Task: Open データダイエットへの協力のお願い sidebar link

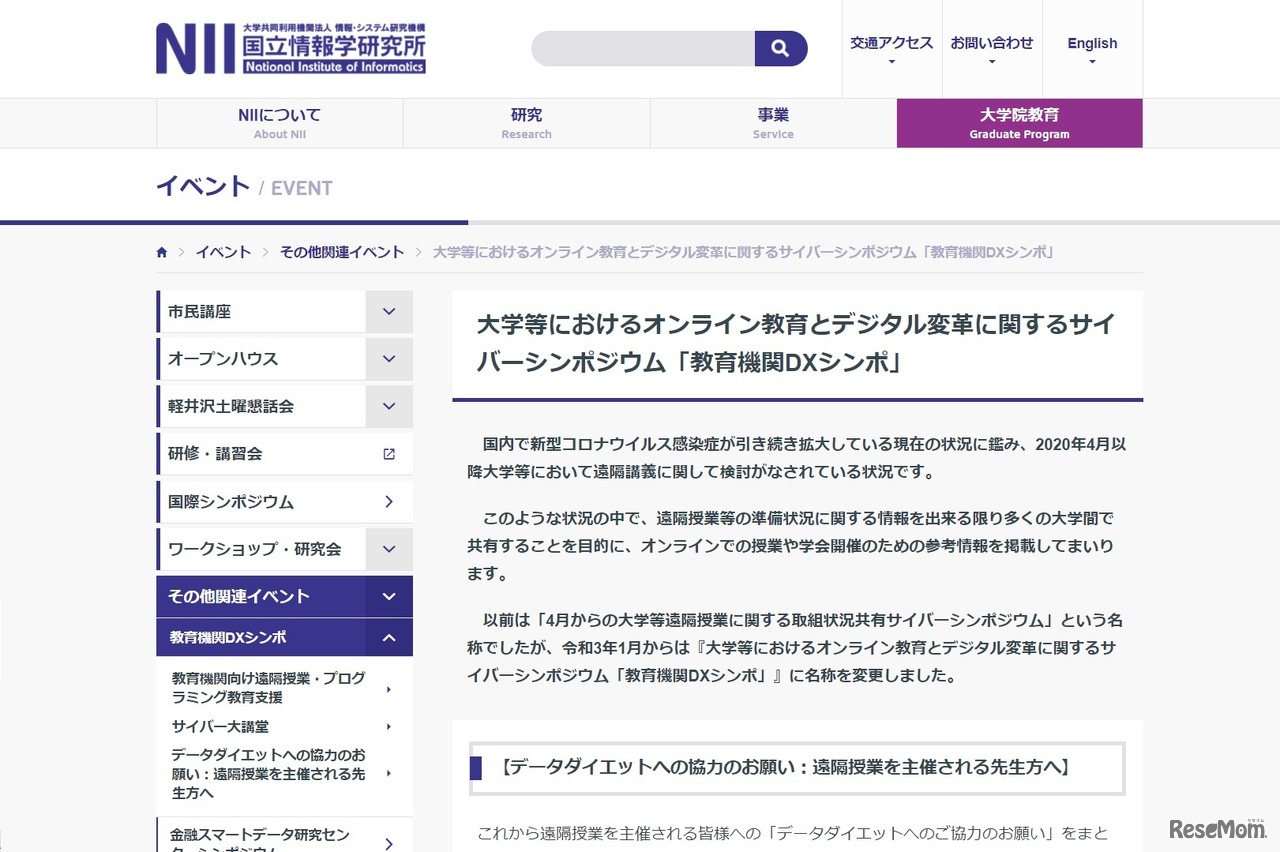Action: pyautogui.click(x=270, y=773)
